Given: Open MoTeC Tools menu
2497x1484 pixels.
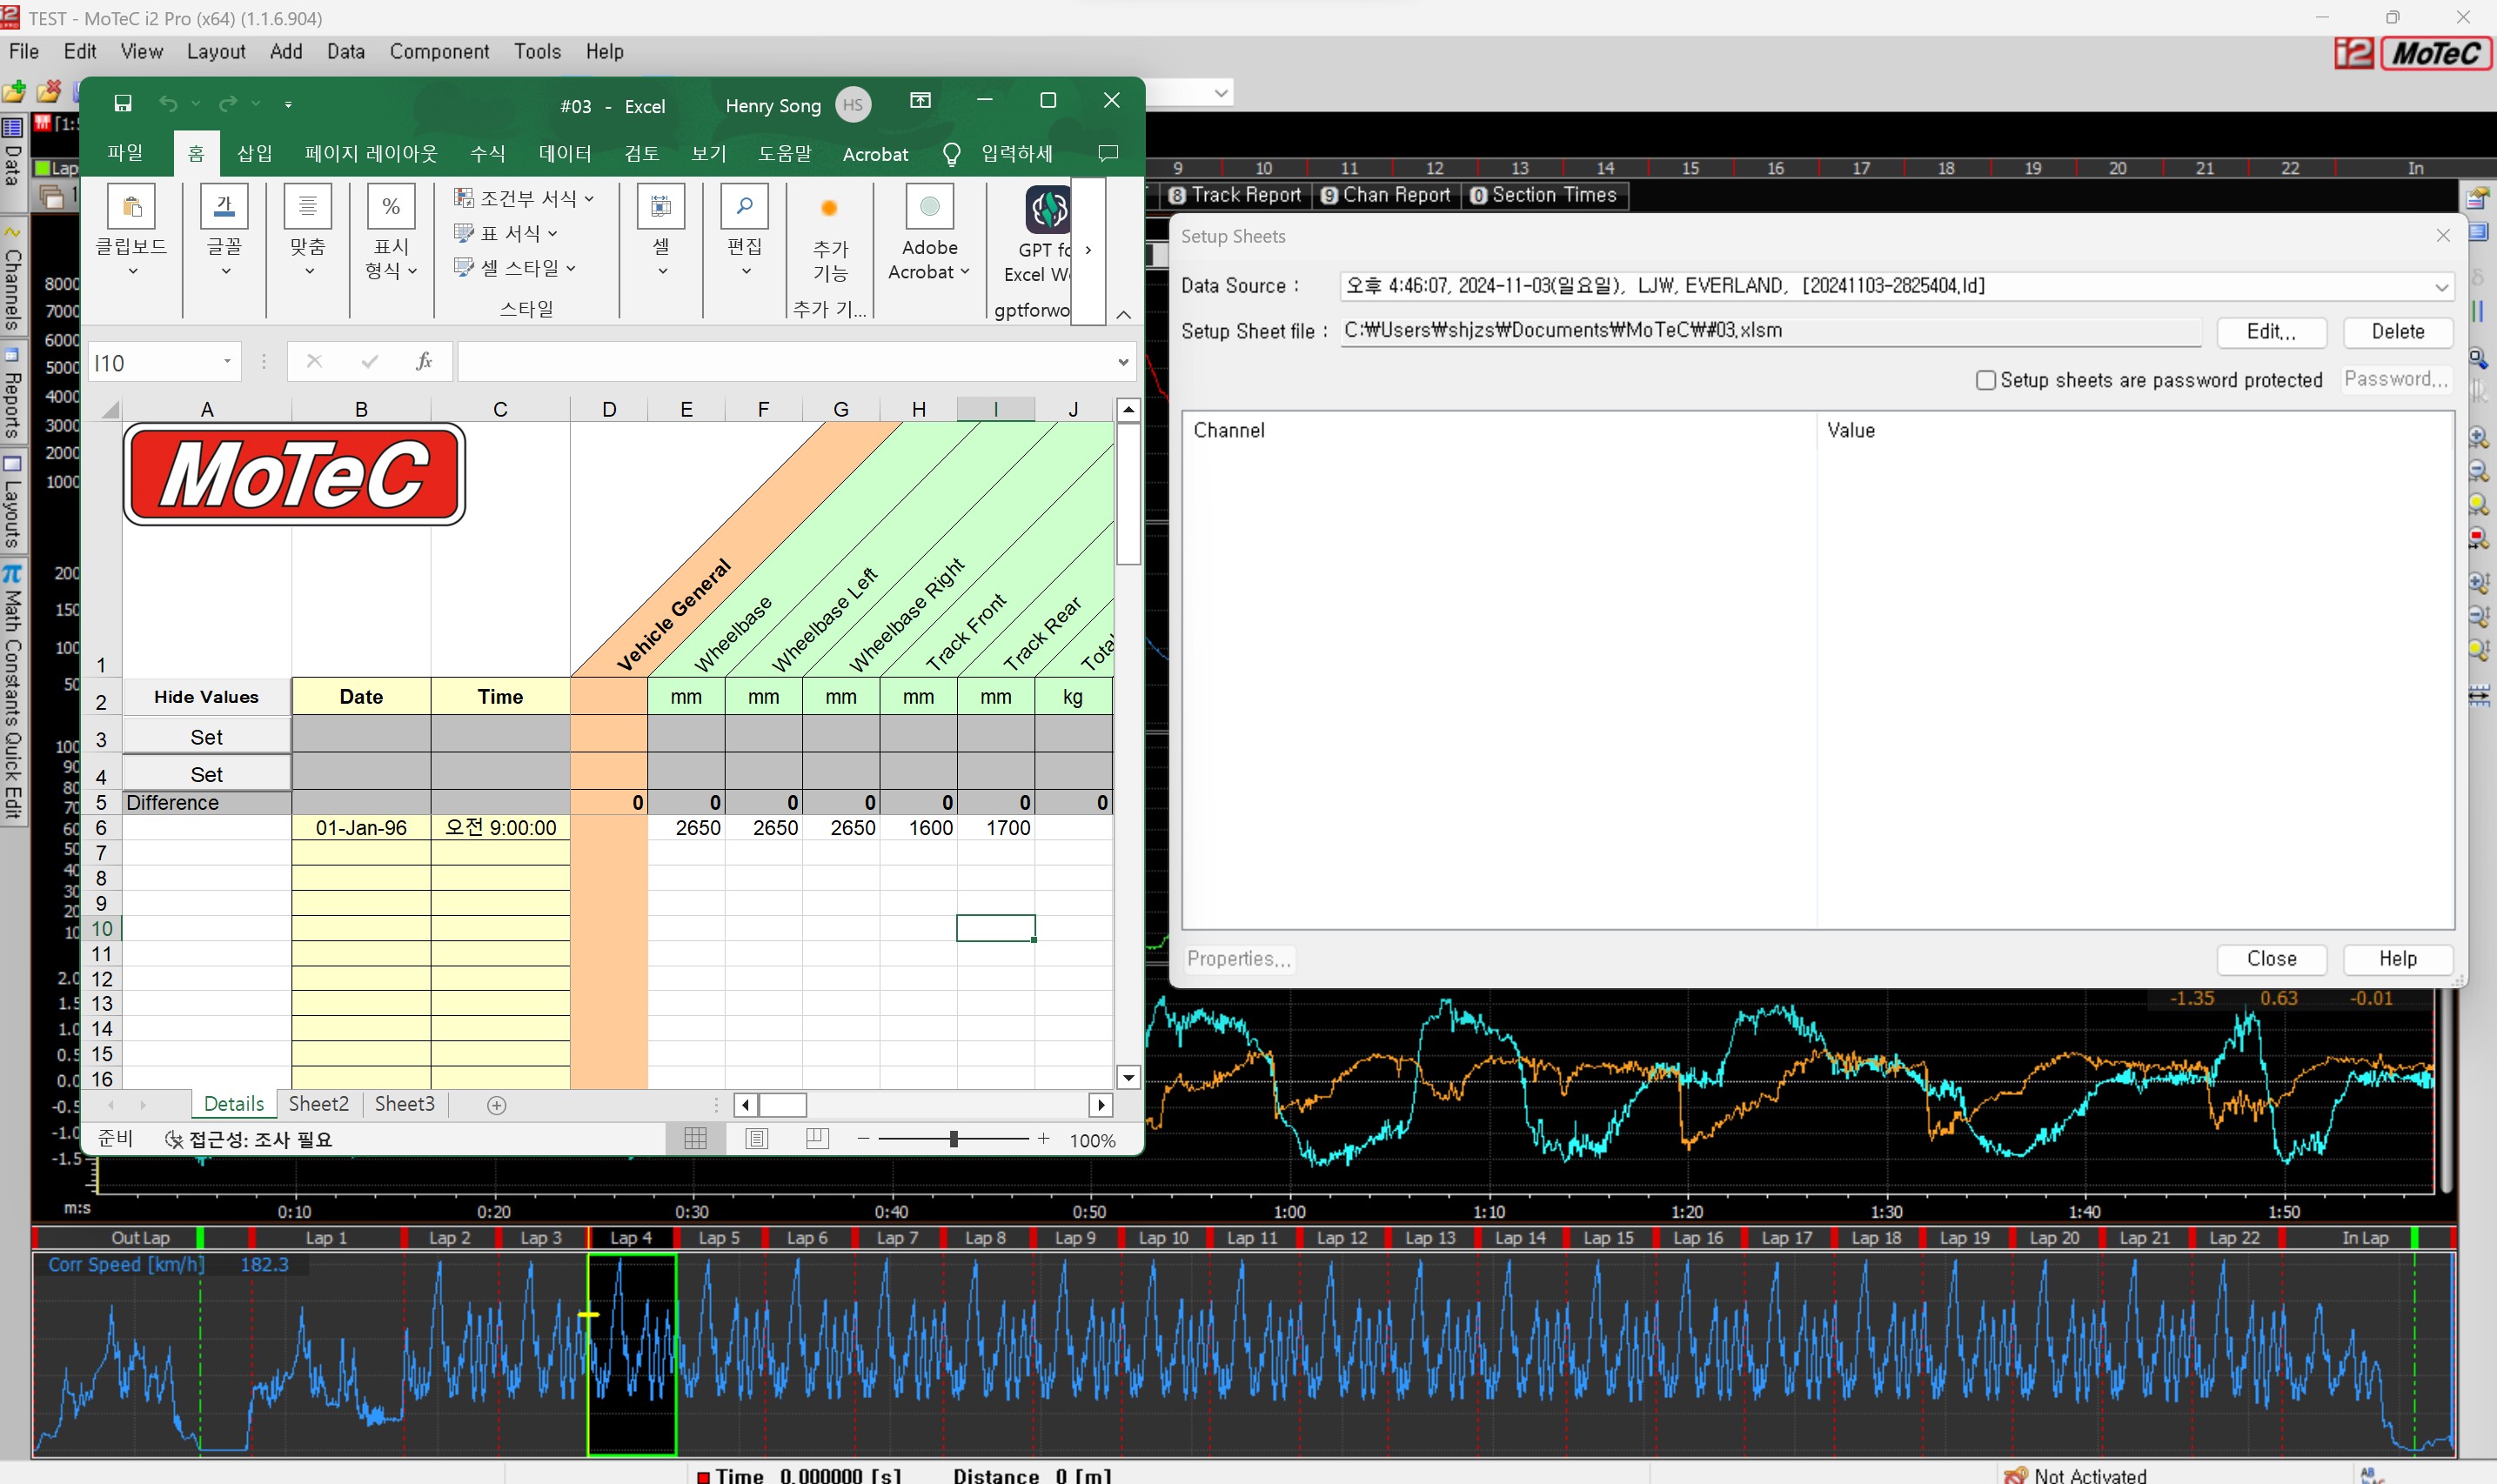Looking at the screenshot, I should point(537,51).
